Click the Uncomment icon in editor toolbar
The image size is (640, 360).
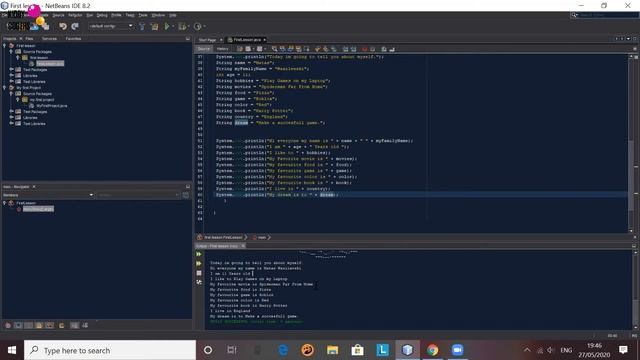click(x=392, y=49)
